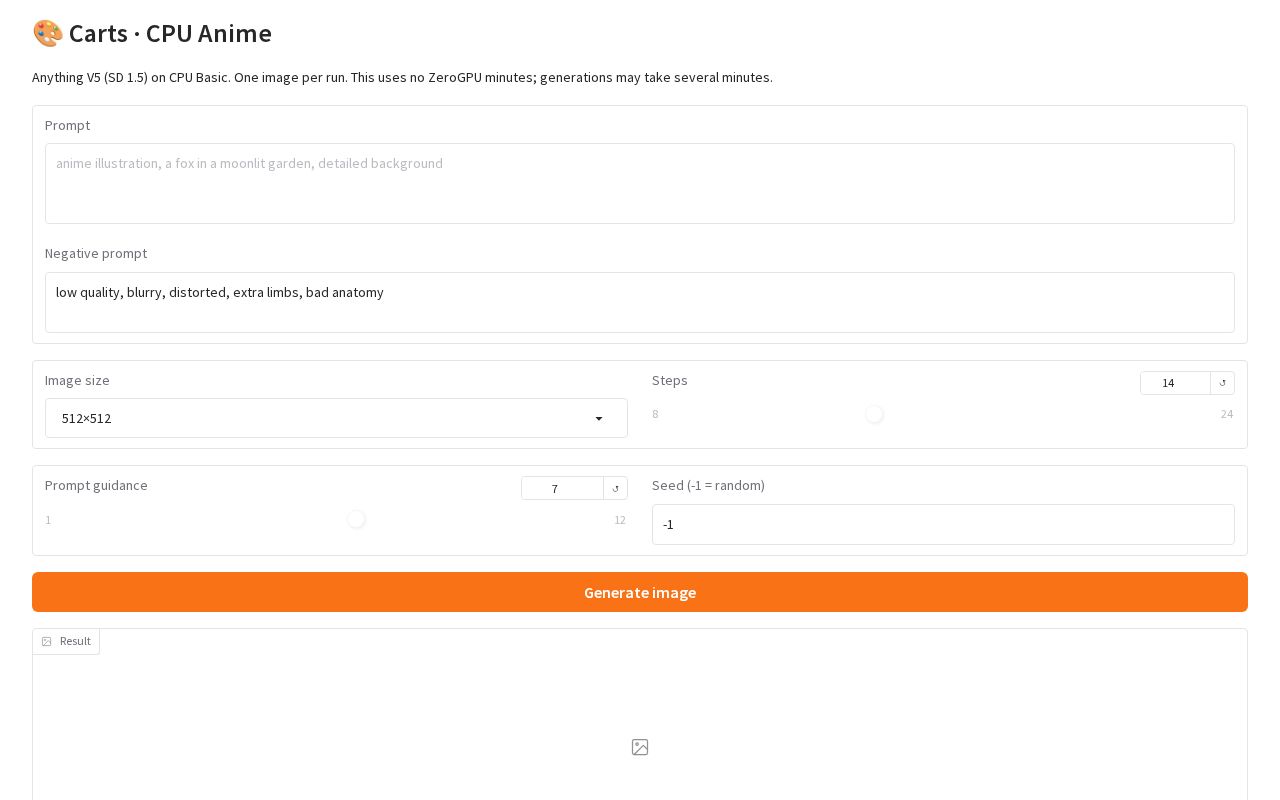Click the 'Anything V5 (SD 1.5)' description text
This screenshot has width=1280, height=800.
tap(402, 77)
